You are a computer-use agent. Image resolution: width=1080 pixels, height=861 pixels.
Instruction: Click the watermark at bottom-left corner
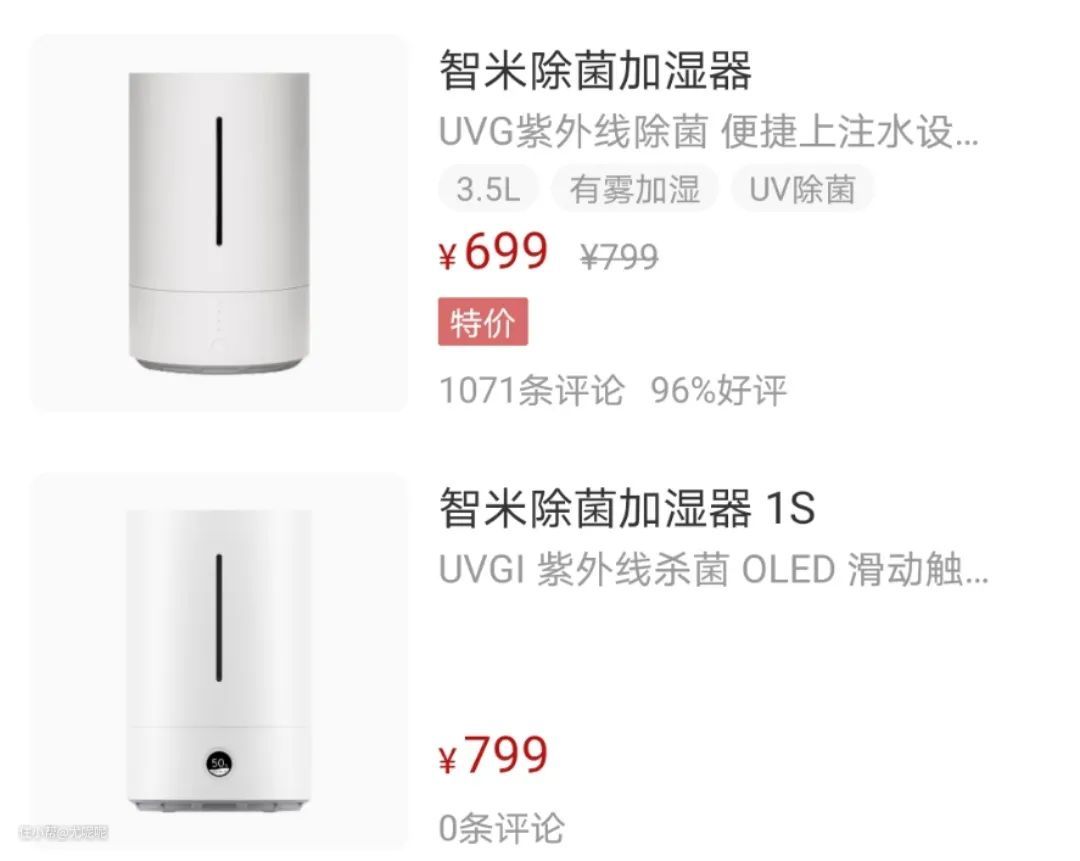[x=63, y=832]
